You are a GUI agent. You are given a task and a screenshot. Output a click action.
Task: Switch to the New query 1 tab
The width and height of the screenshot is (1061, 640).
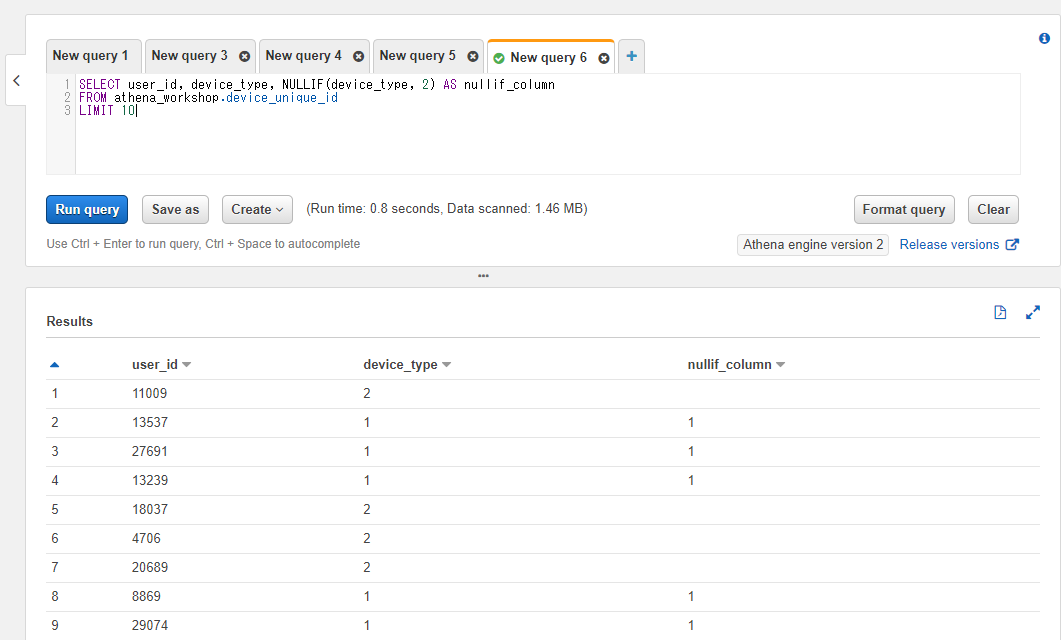coord(92,55)
